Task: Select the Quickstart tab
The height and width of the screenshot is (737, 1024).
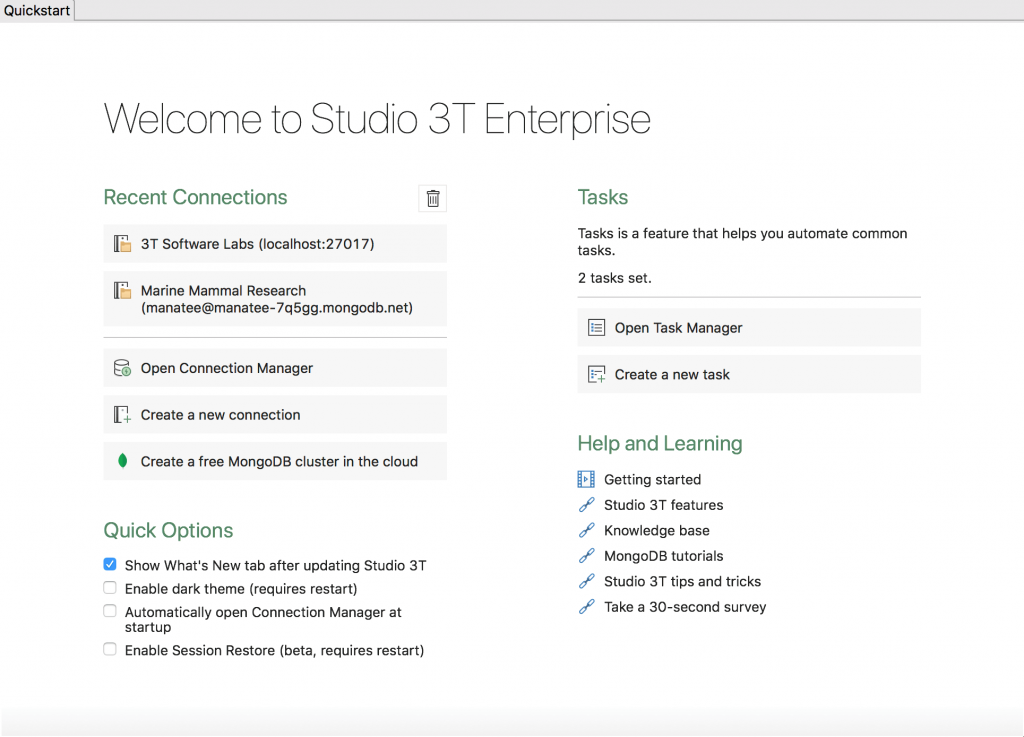Action: tap(37, 10)
